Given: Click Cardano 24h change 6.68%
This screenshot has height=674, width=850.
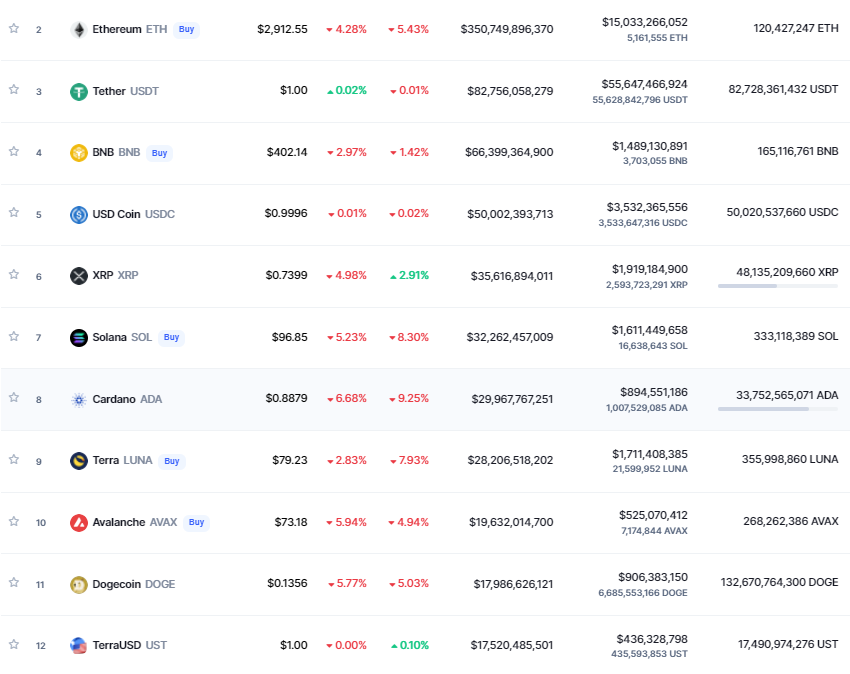Looking at the screenshot, I should click(347, 399).
